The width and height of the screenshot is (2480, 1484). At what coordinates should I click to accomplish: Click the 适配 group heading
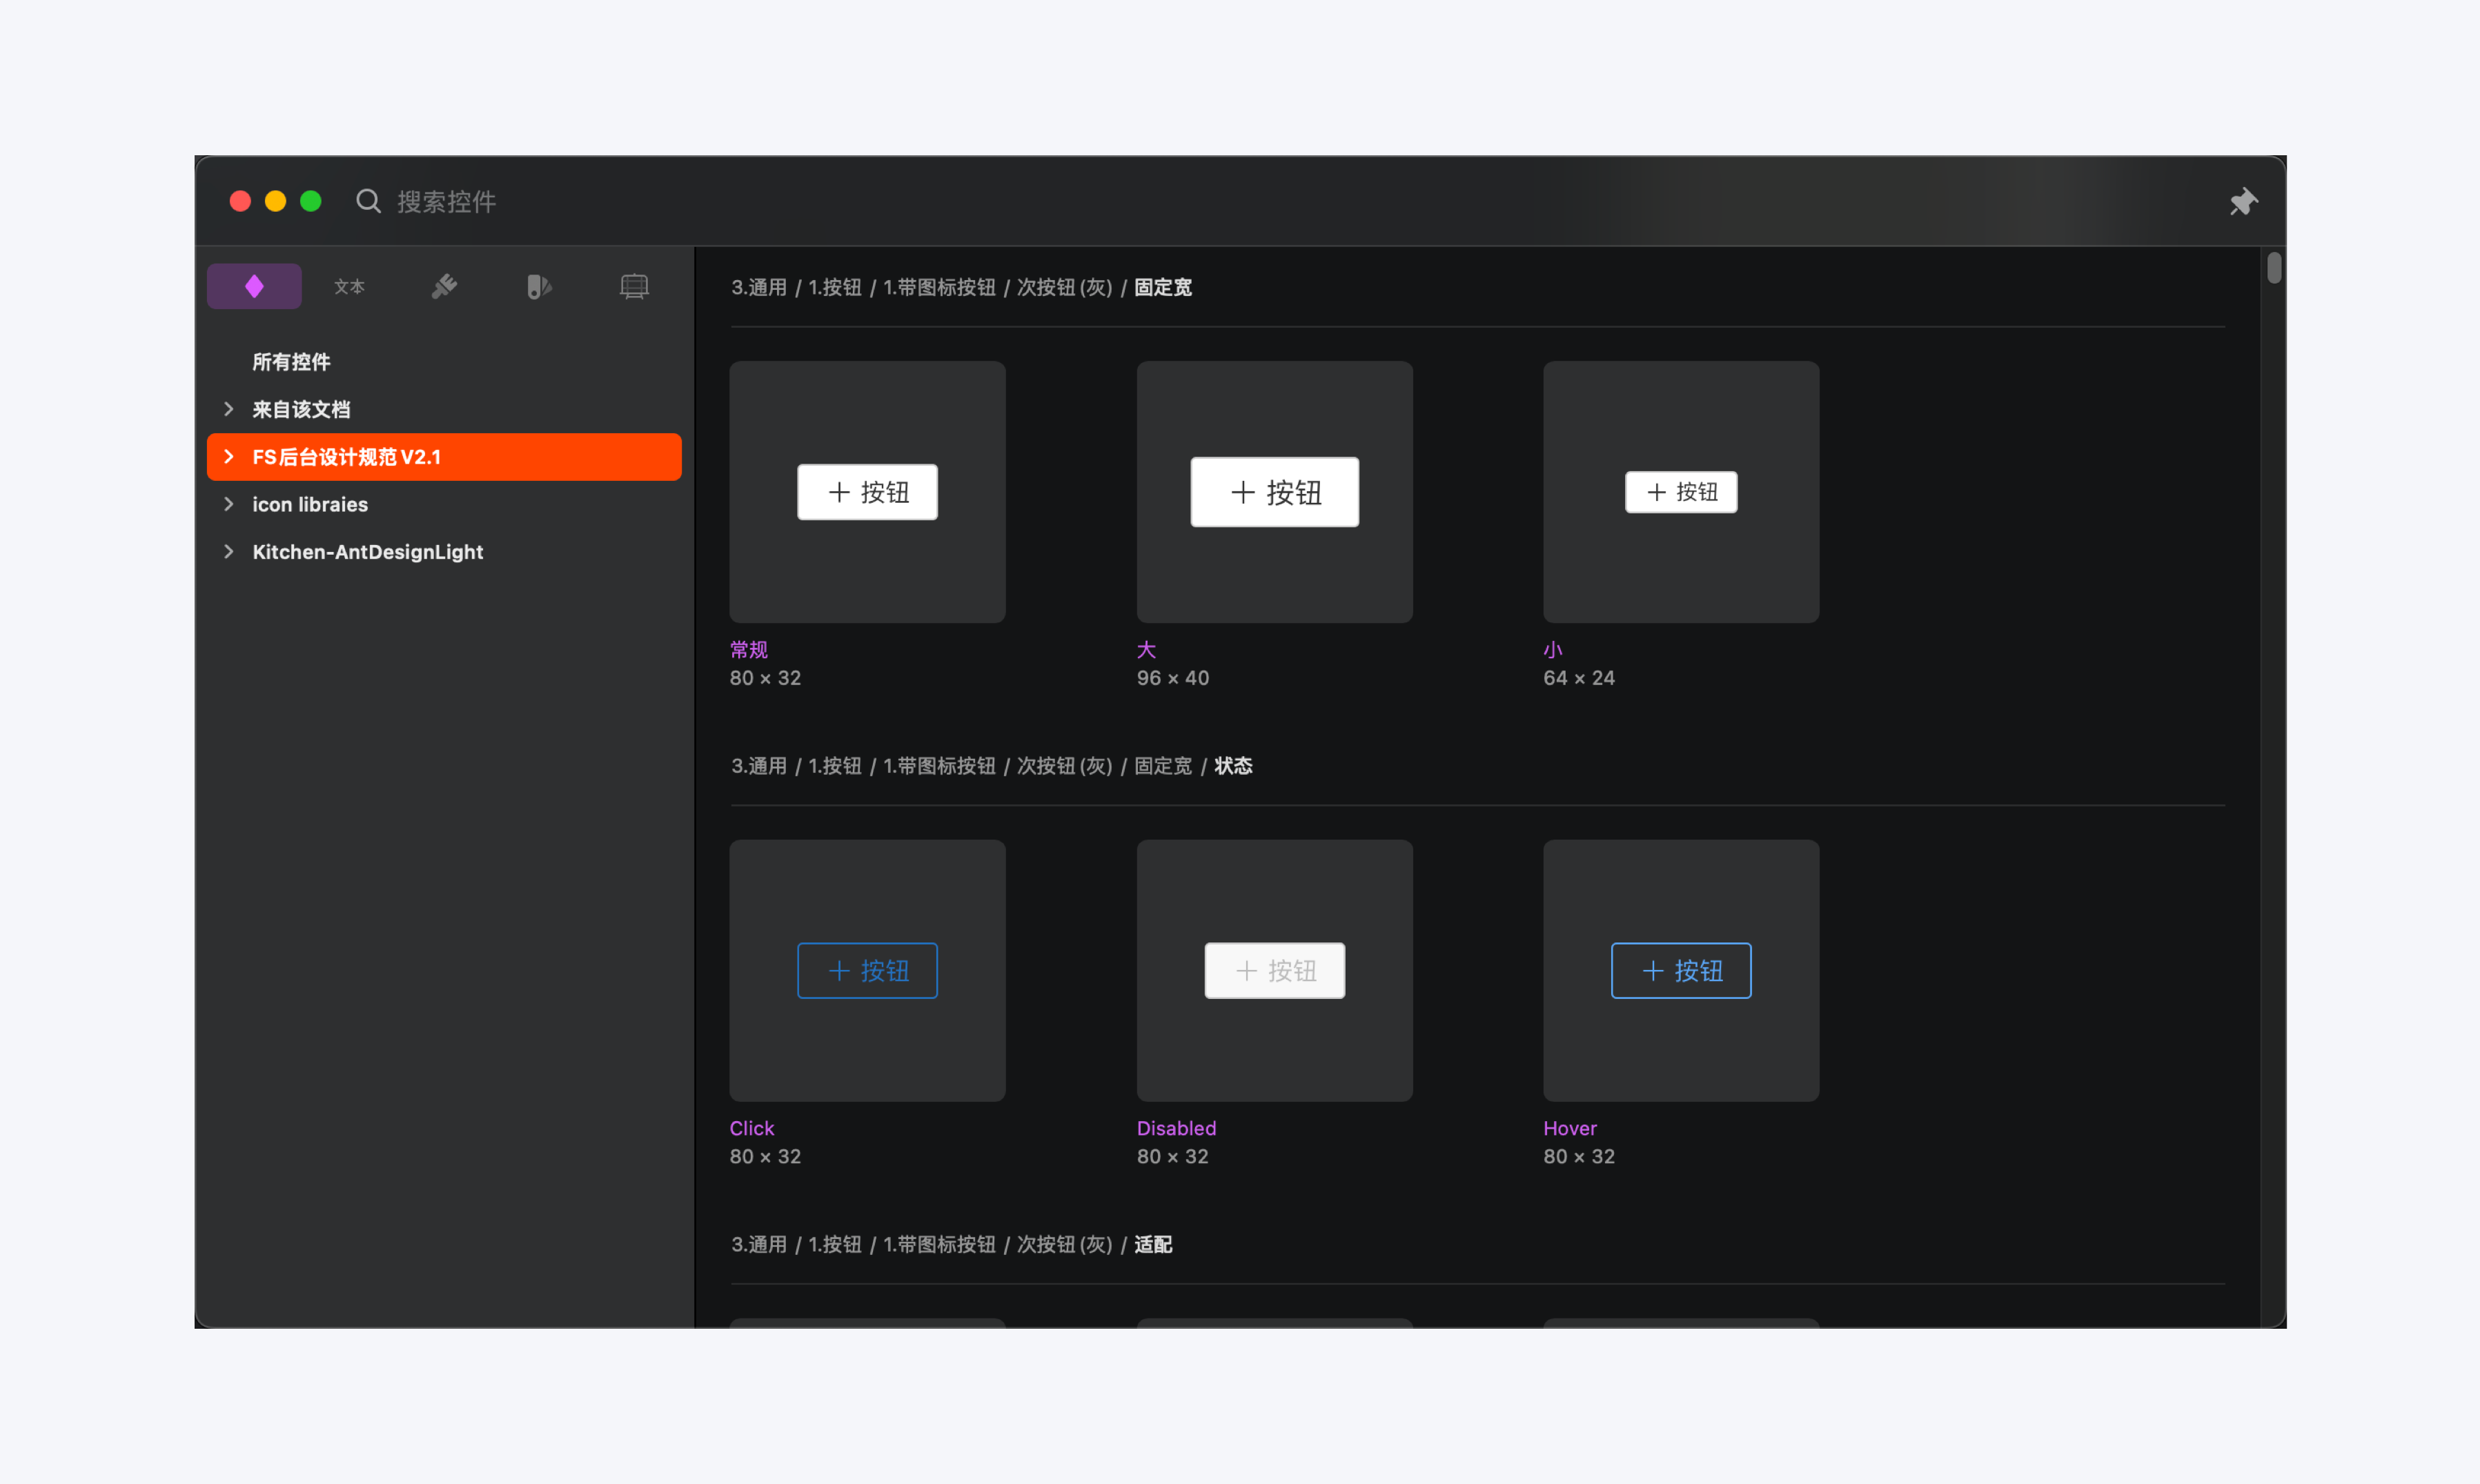point(1153,1244)
